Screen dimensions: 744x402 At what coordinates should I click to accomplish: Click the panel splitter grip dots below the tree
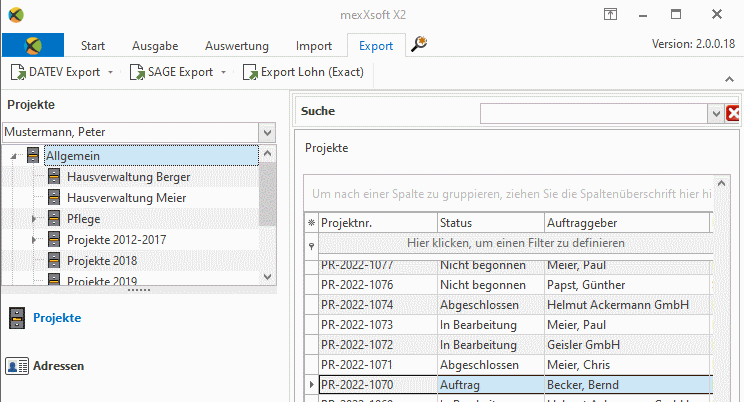(x=139, y=290)
